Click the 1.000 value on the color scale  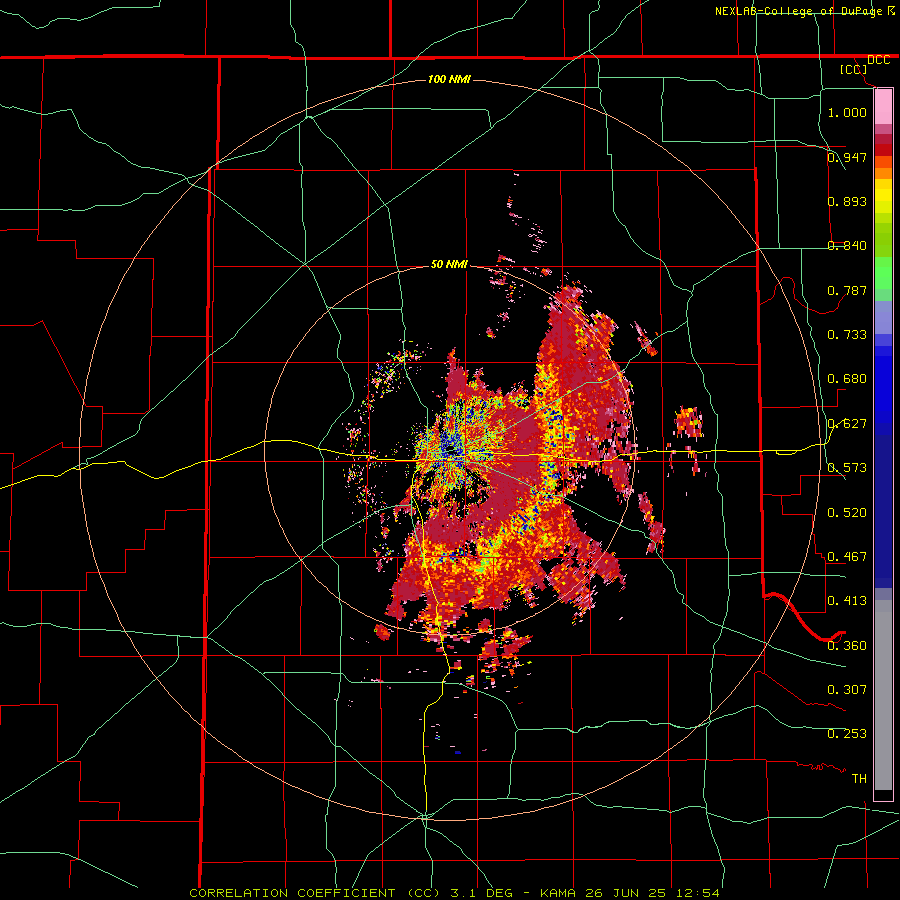pos(847,112)
